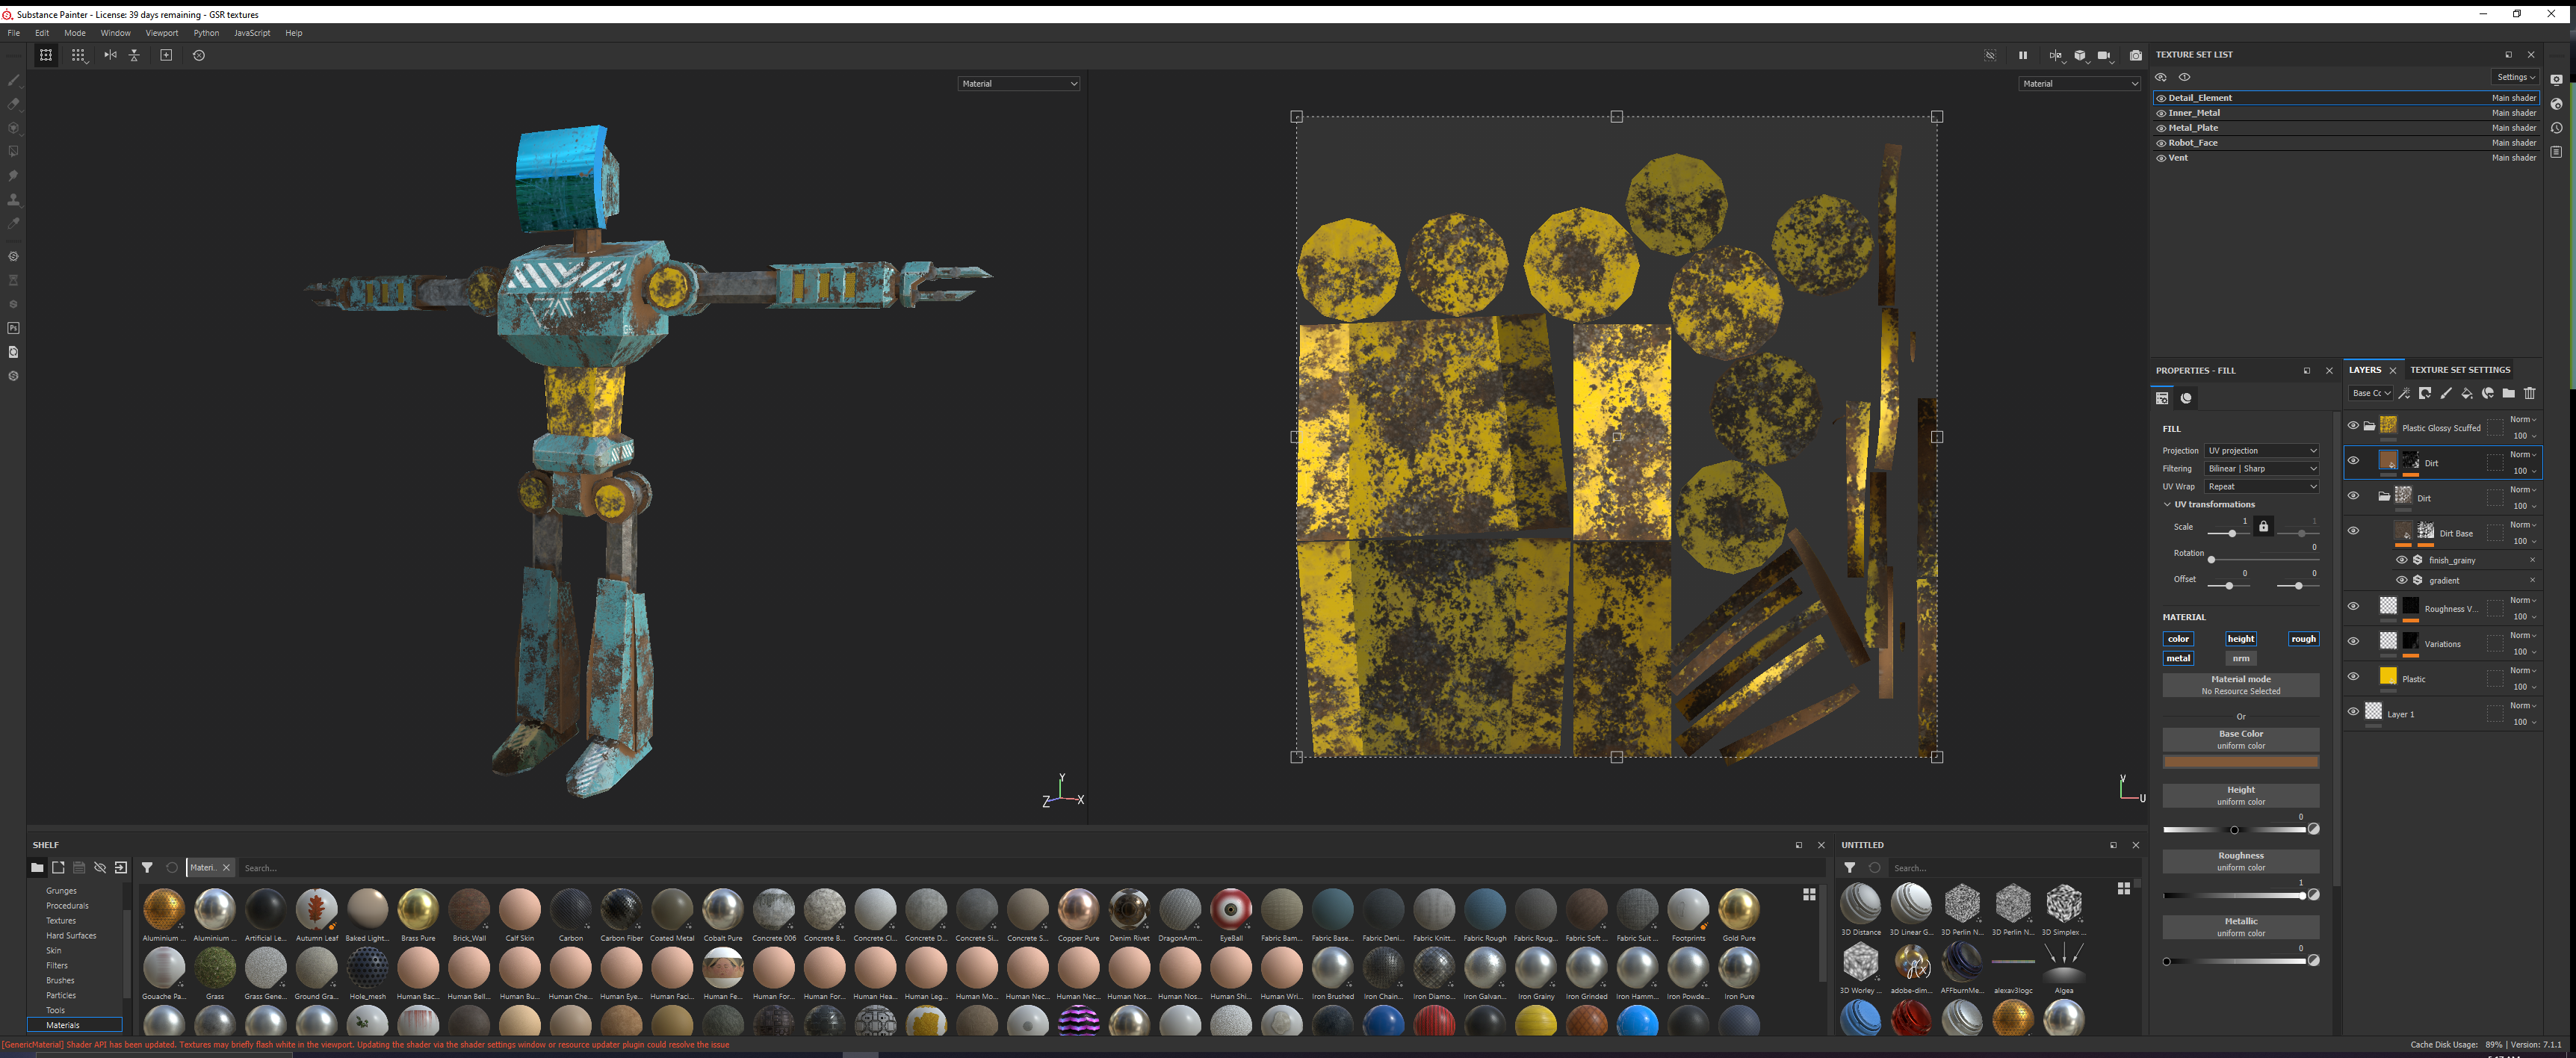The height and width of the screenshot is (1058, 2576).
Task: Click the brown Base Color swatch
Action: pyautogui.click(x=2240, y=762)
